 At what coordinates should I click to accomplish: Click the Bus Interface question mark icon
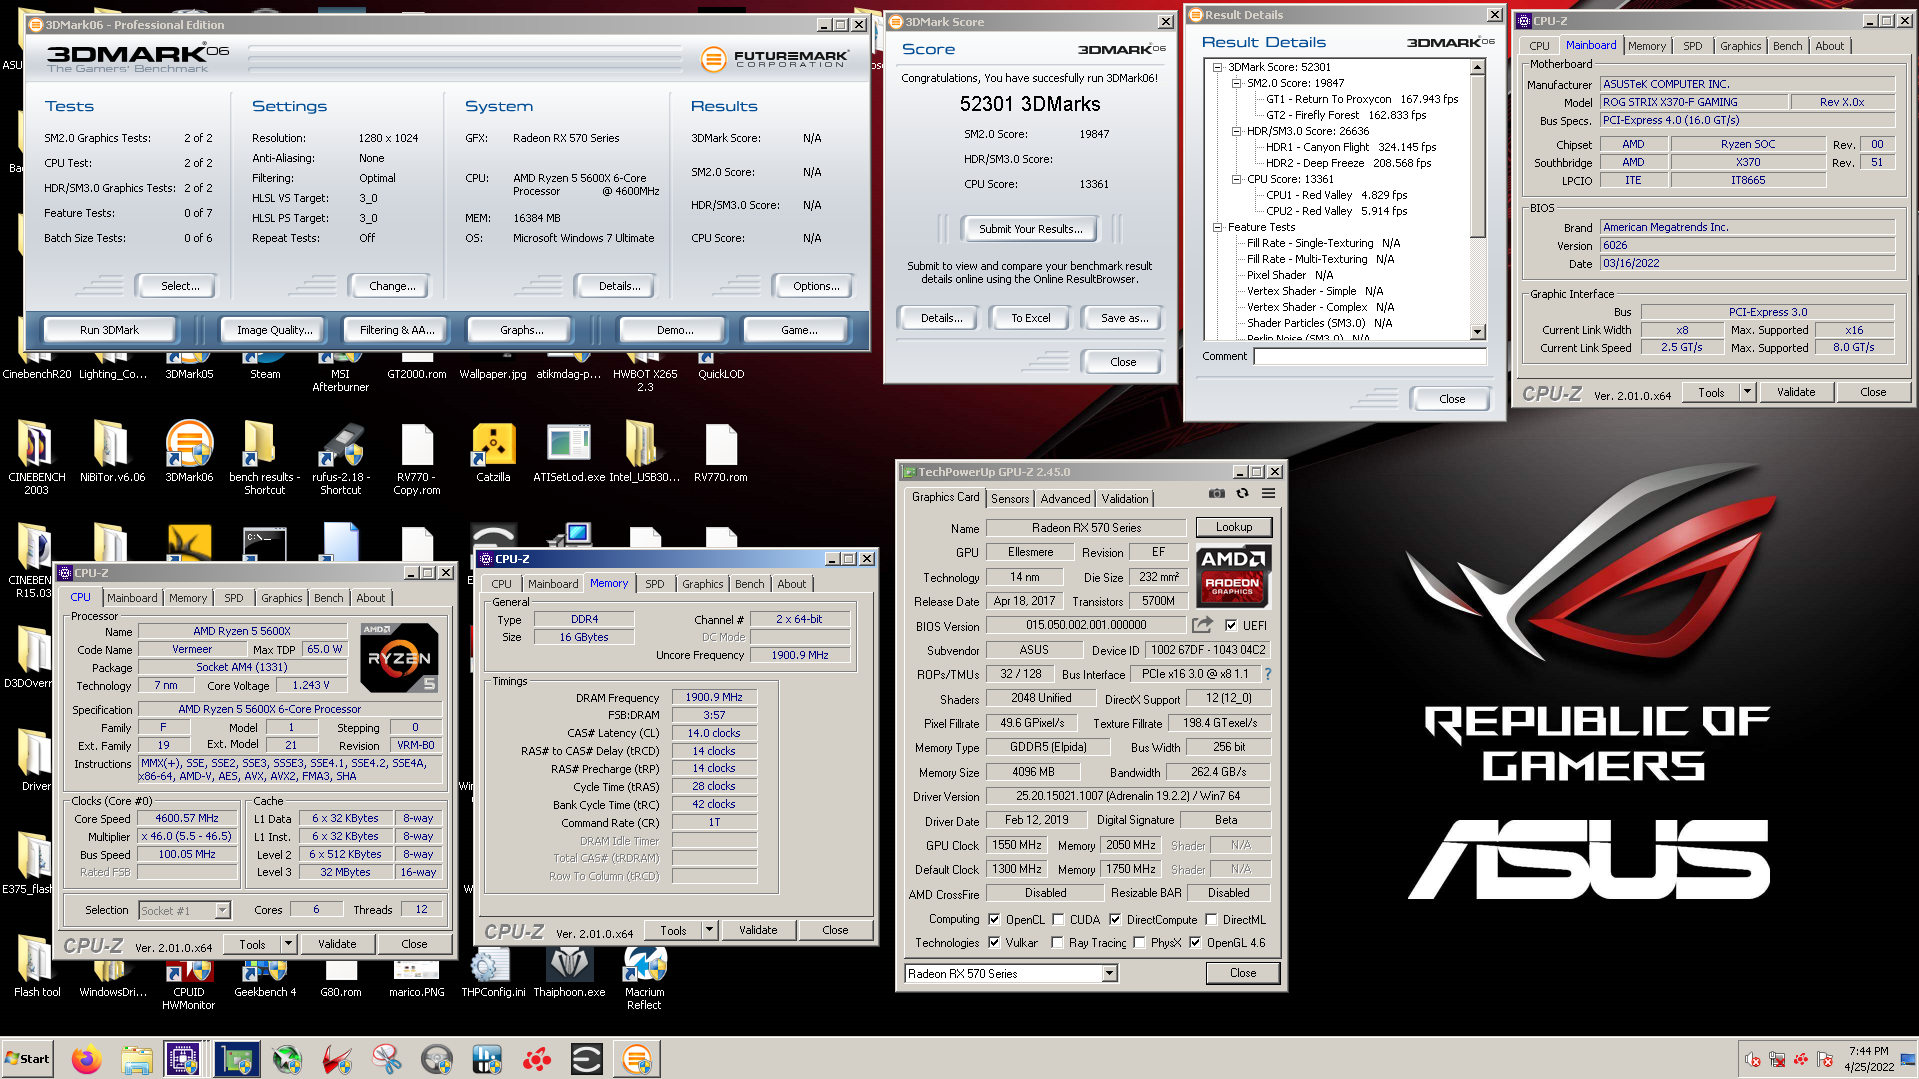pos(1268,674)
